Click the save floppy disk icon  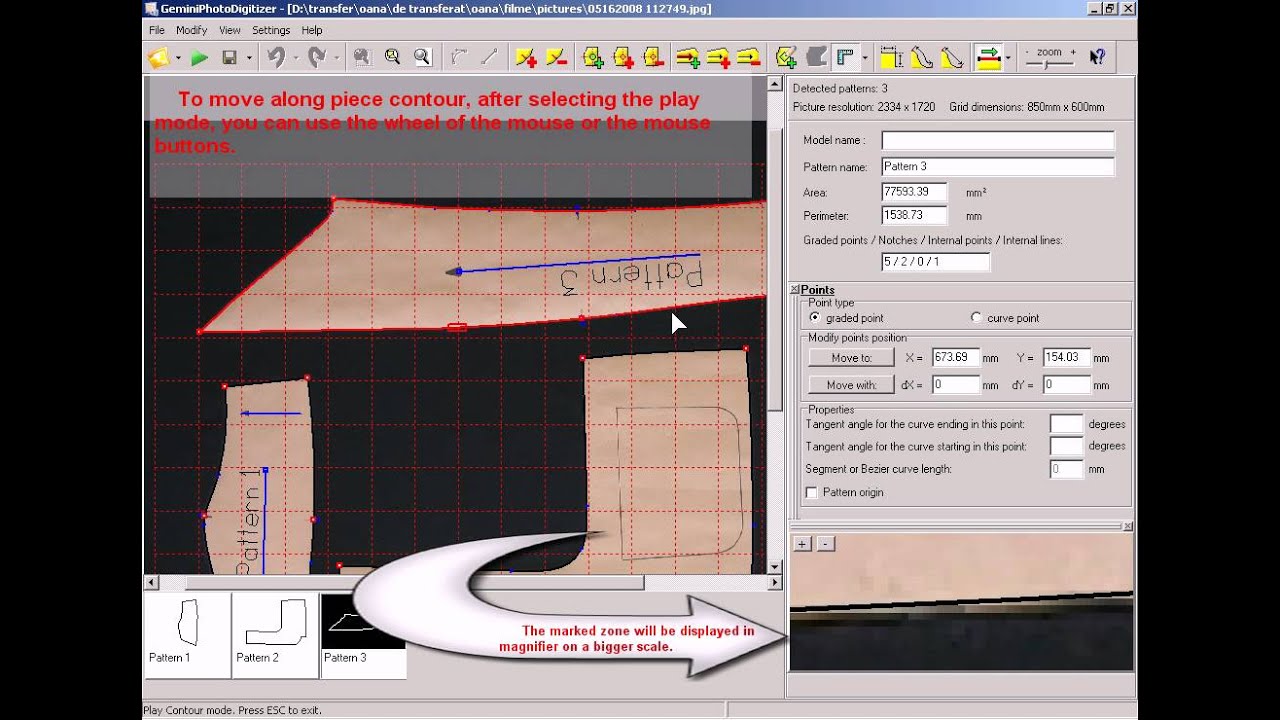[229, 58]
